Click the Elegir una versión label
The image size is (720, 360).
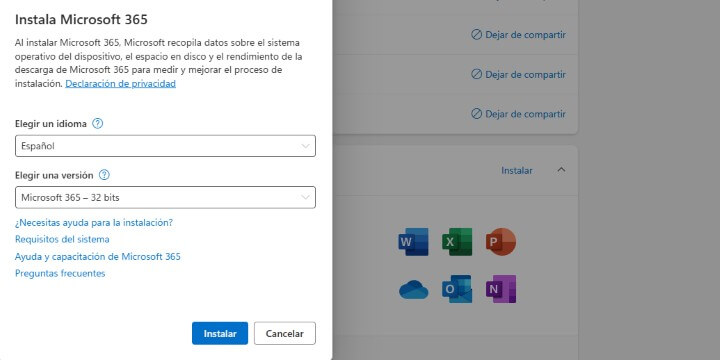pyautogui.click(x=54, y=175)
